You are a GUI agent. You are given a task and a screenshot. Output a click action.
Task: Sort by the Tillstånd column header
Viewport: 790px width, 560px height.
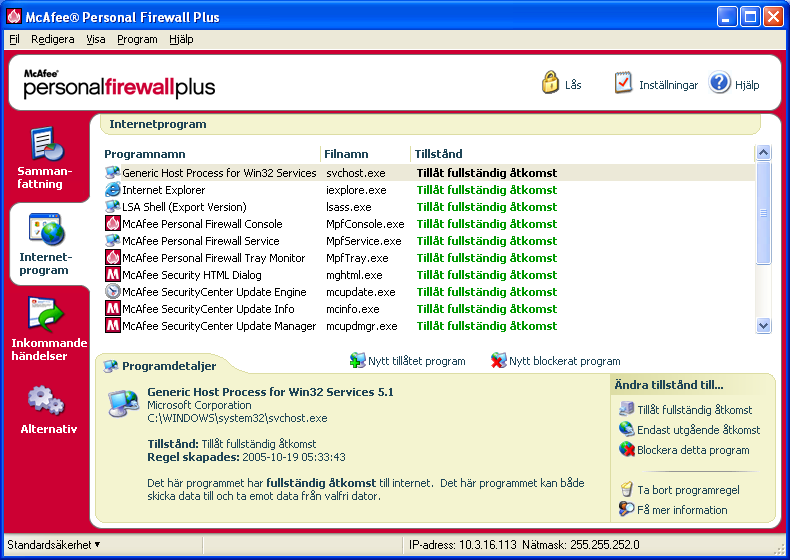click(438, 154)
